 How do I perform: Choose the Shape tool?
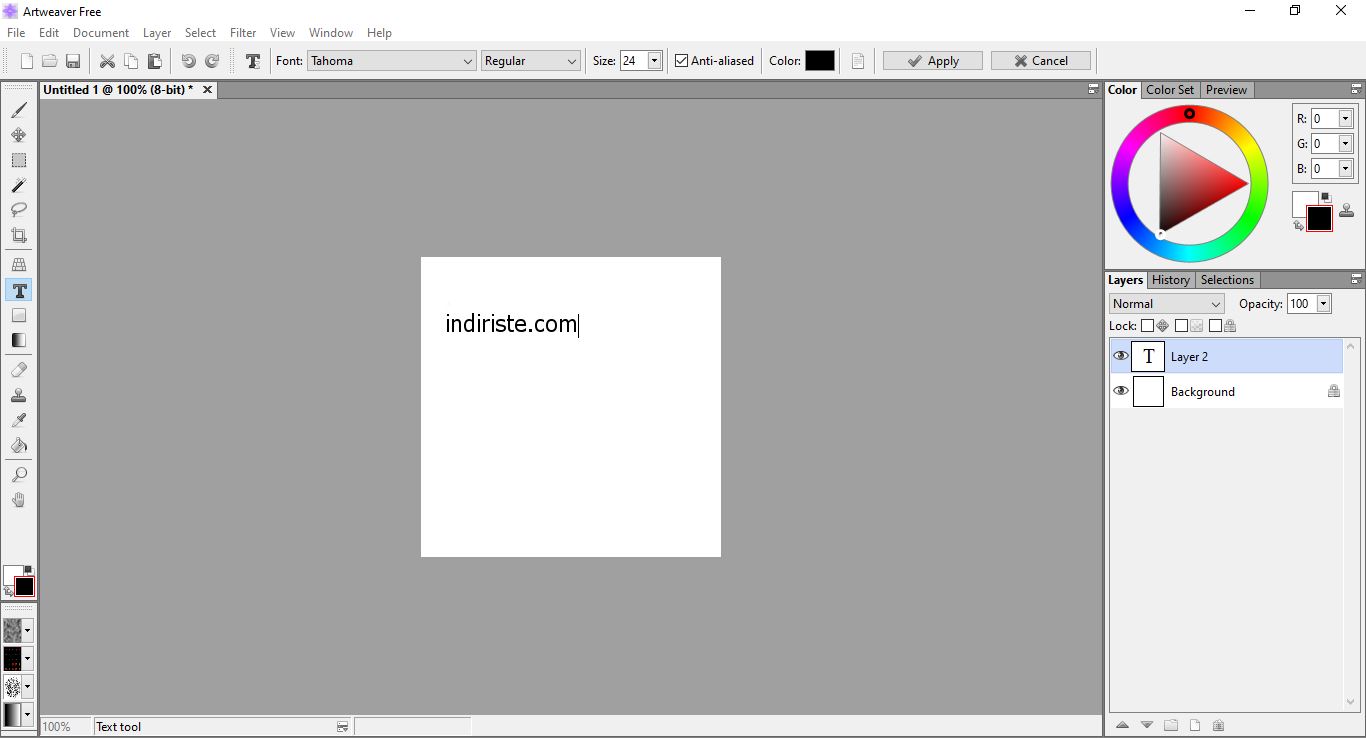(19, 315)
